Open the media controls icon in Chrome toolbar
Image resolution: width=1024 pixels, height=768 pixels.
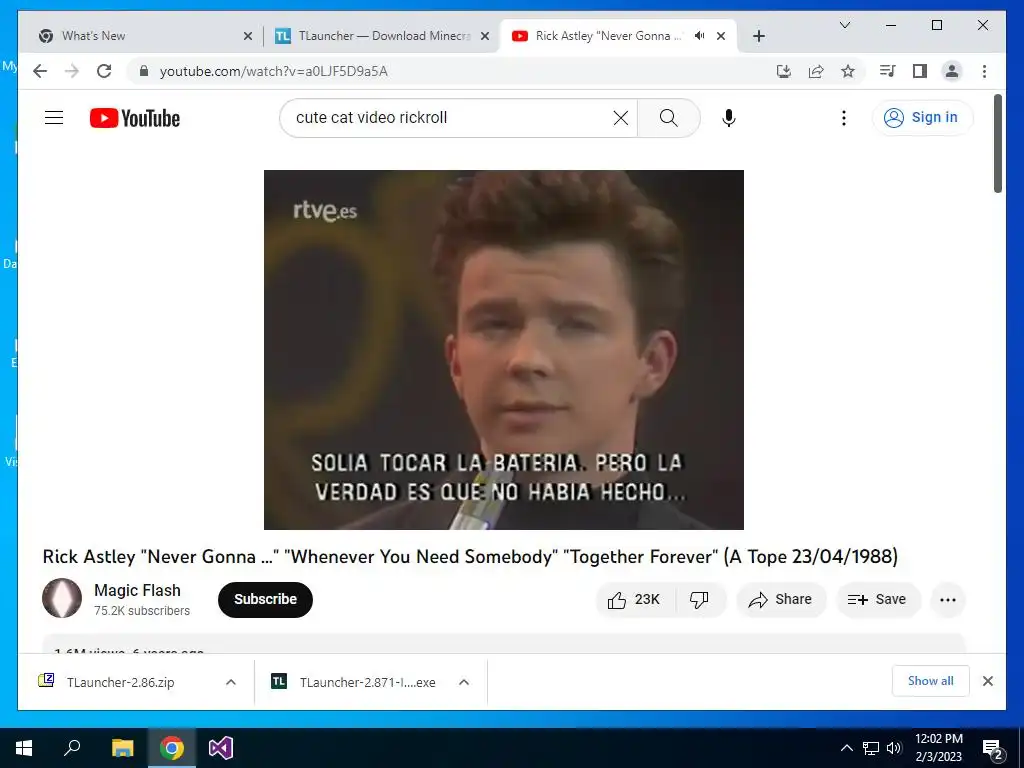pyautogui.click(x=888, y=71)
